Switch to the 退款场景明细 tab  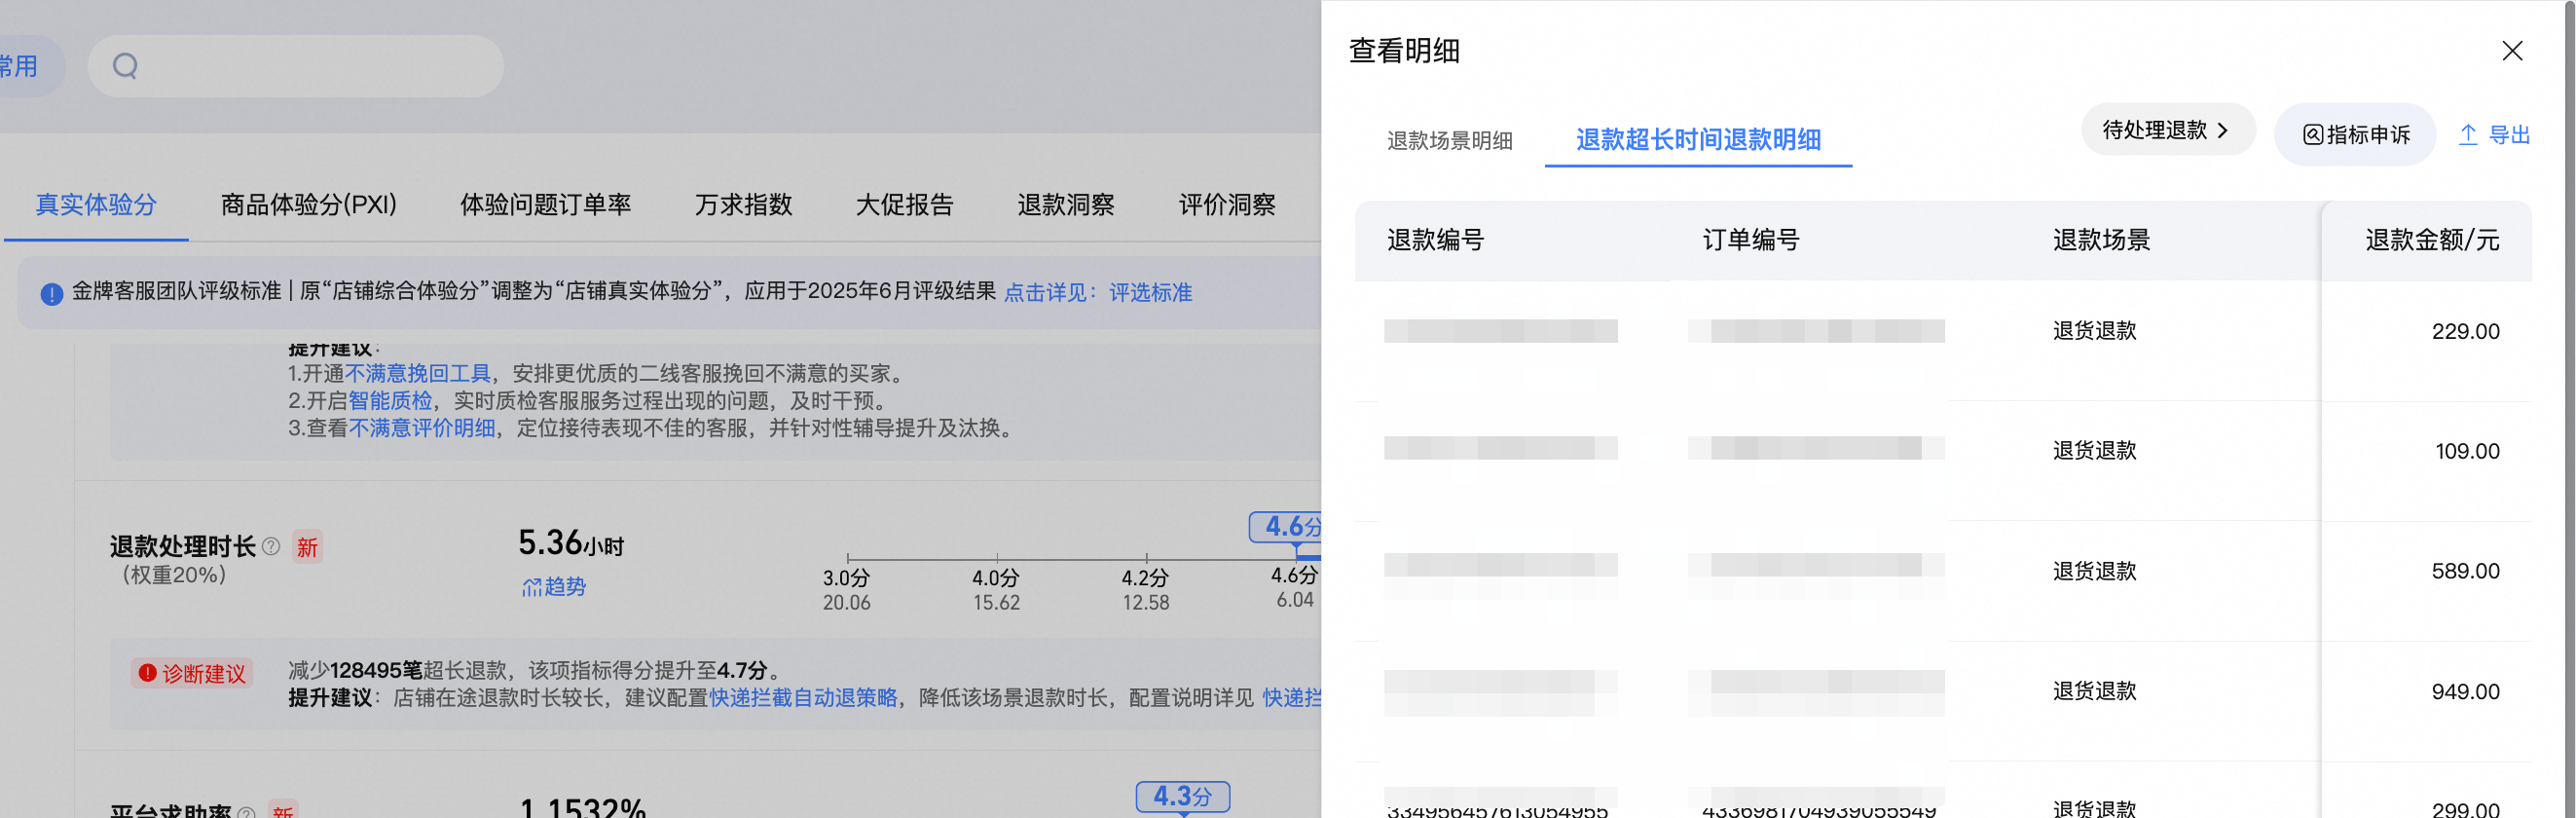(x=1449, y=141)
